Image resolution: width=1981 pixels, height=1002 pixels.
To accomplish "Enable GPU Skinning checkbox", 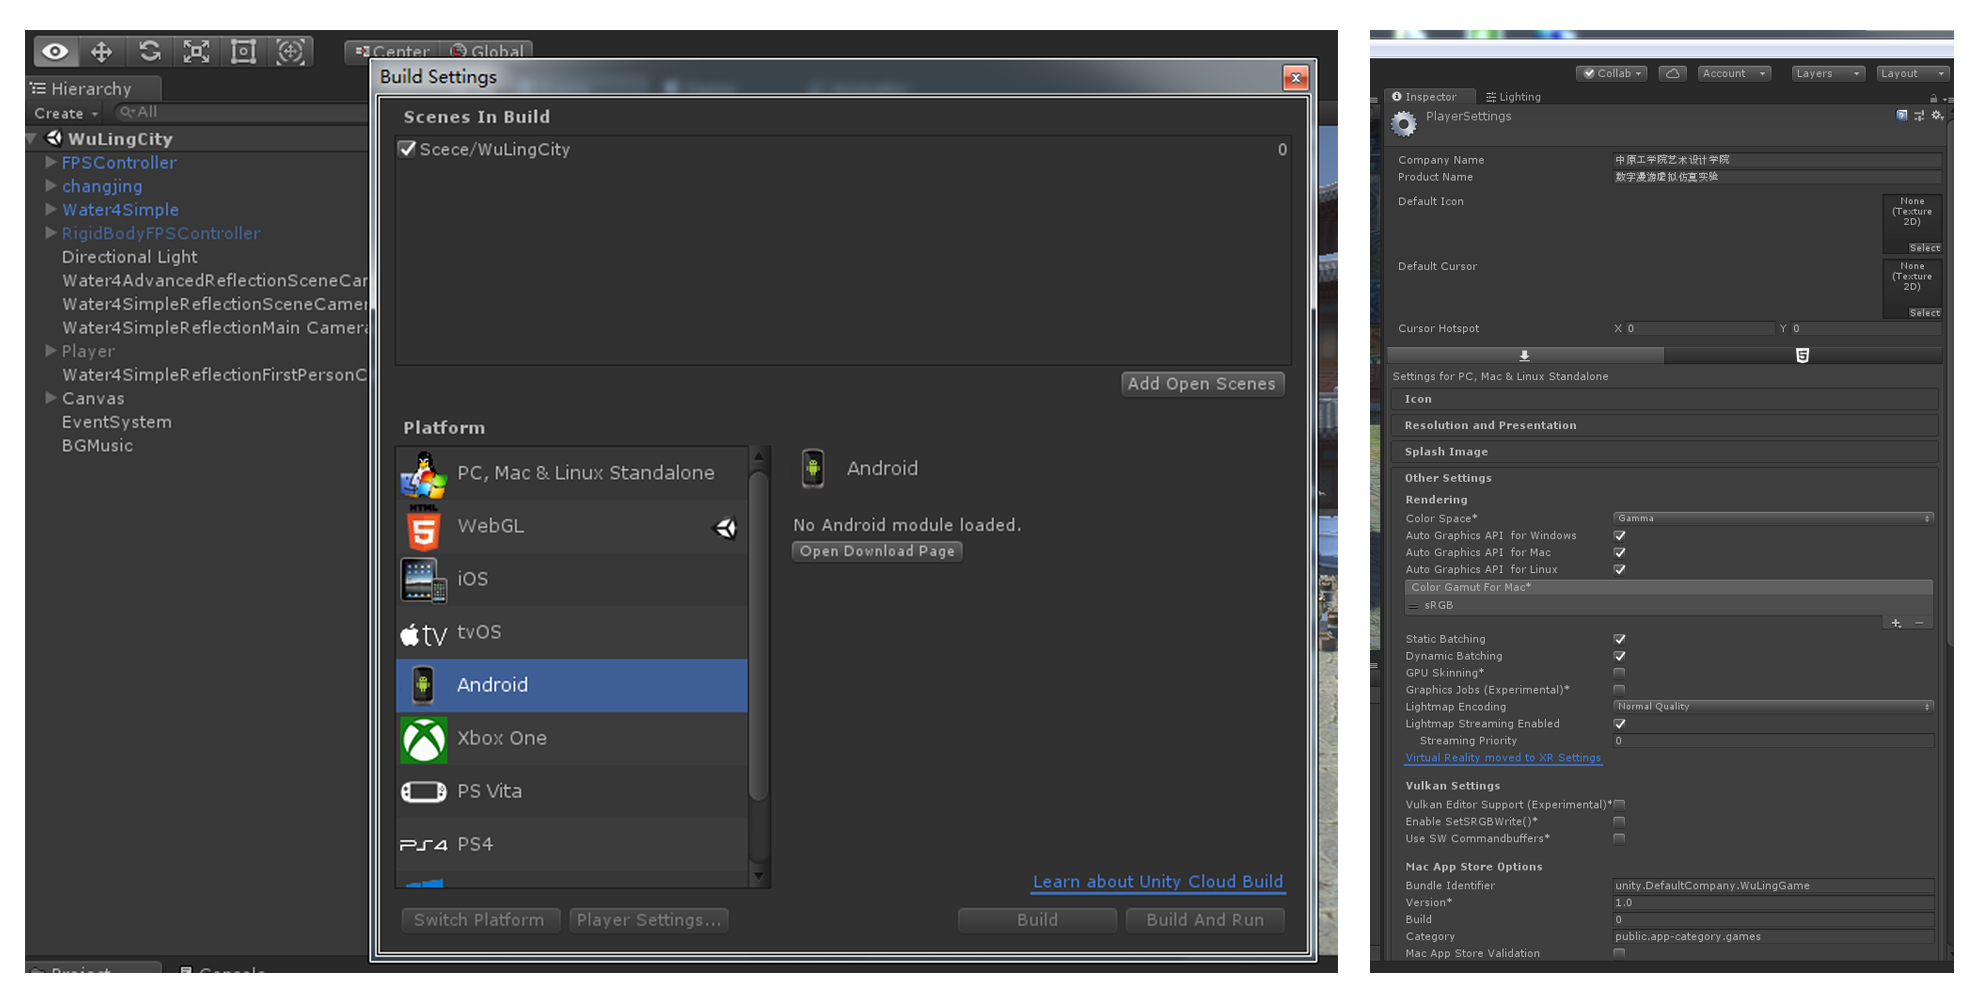I will [x=1619, y=673].
